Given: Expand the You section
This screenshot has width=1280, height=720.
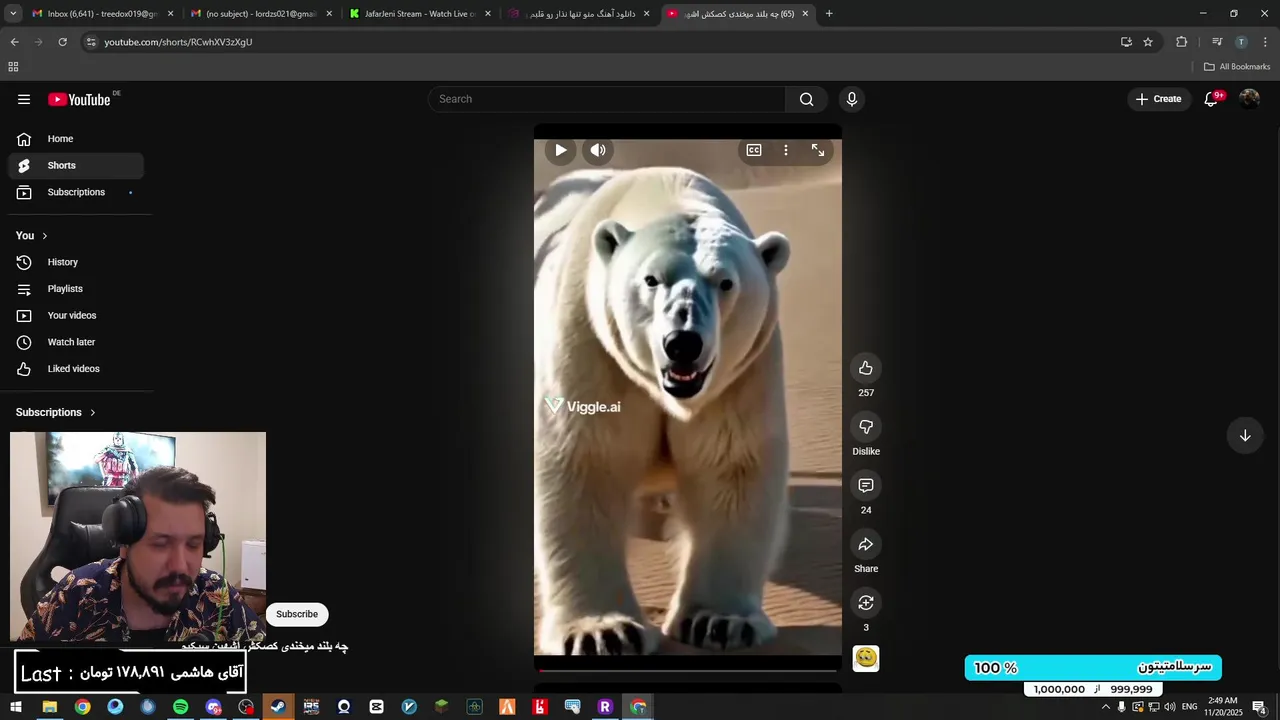Looking at the screenshot, I should (32, 236).
